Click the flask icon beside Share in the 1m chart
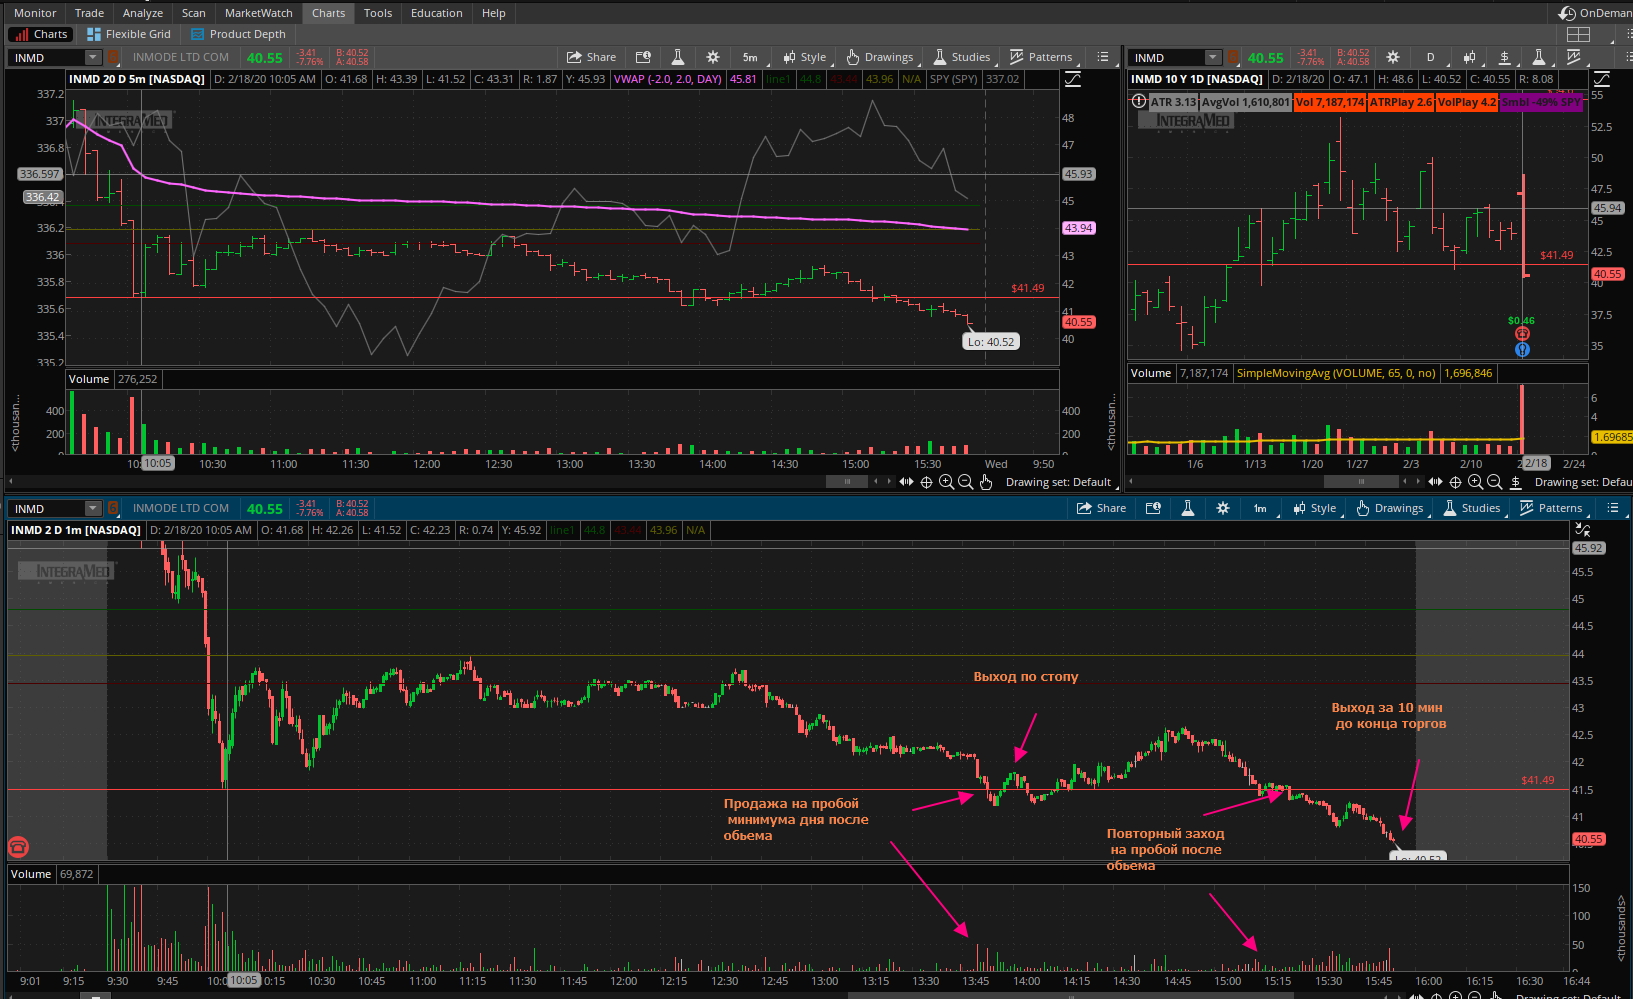 pos(1188,508)
